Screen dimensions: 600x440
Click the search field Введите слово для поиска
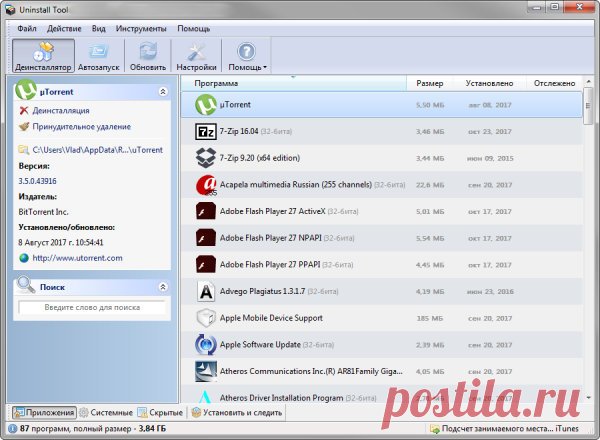(x=92, y=307)
